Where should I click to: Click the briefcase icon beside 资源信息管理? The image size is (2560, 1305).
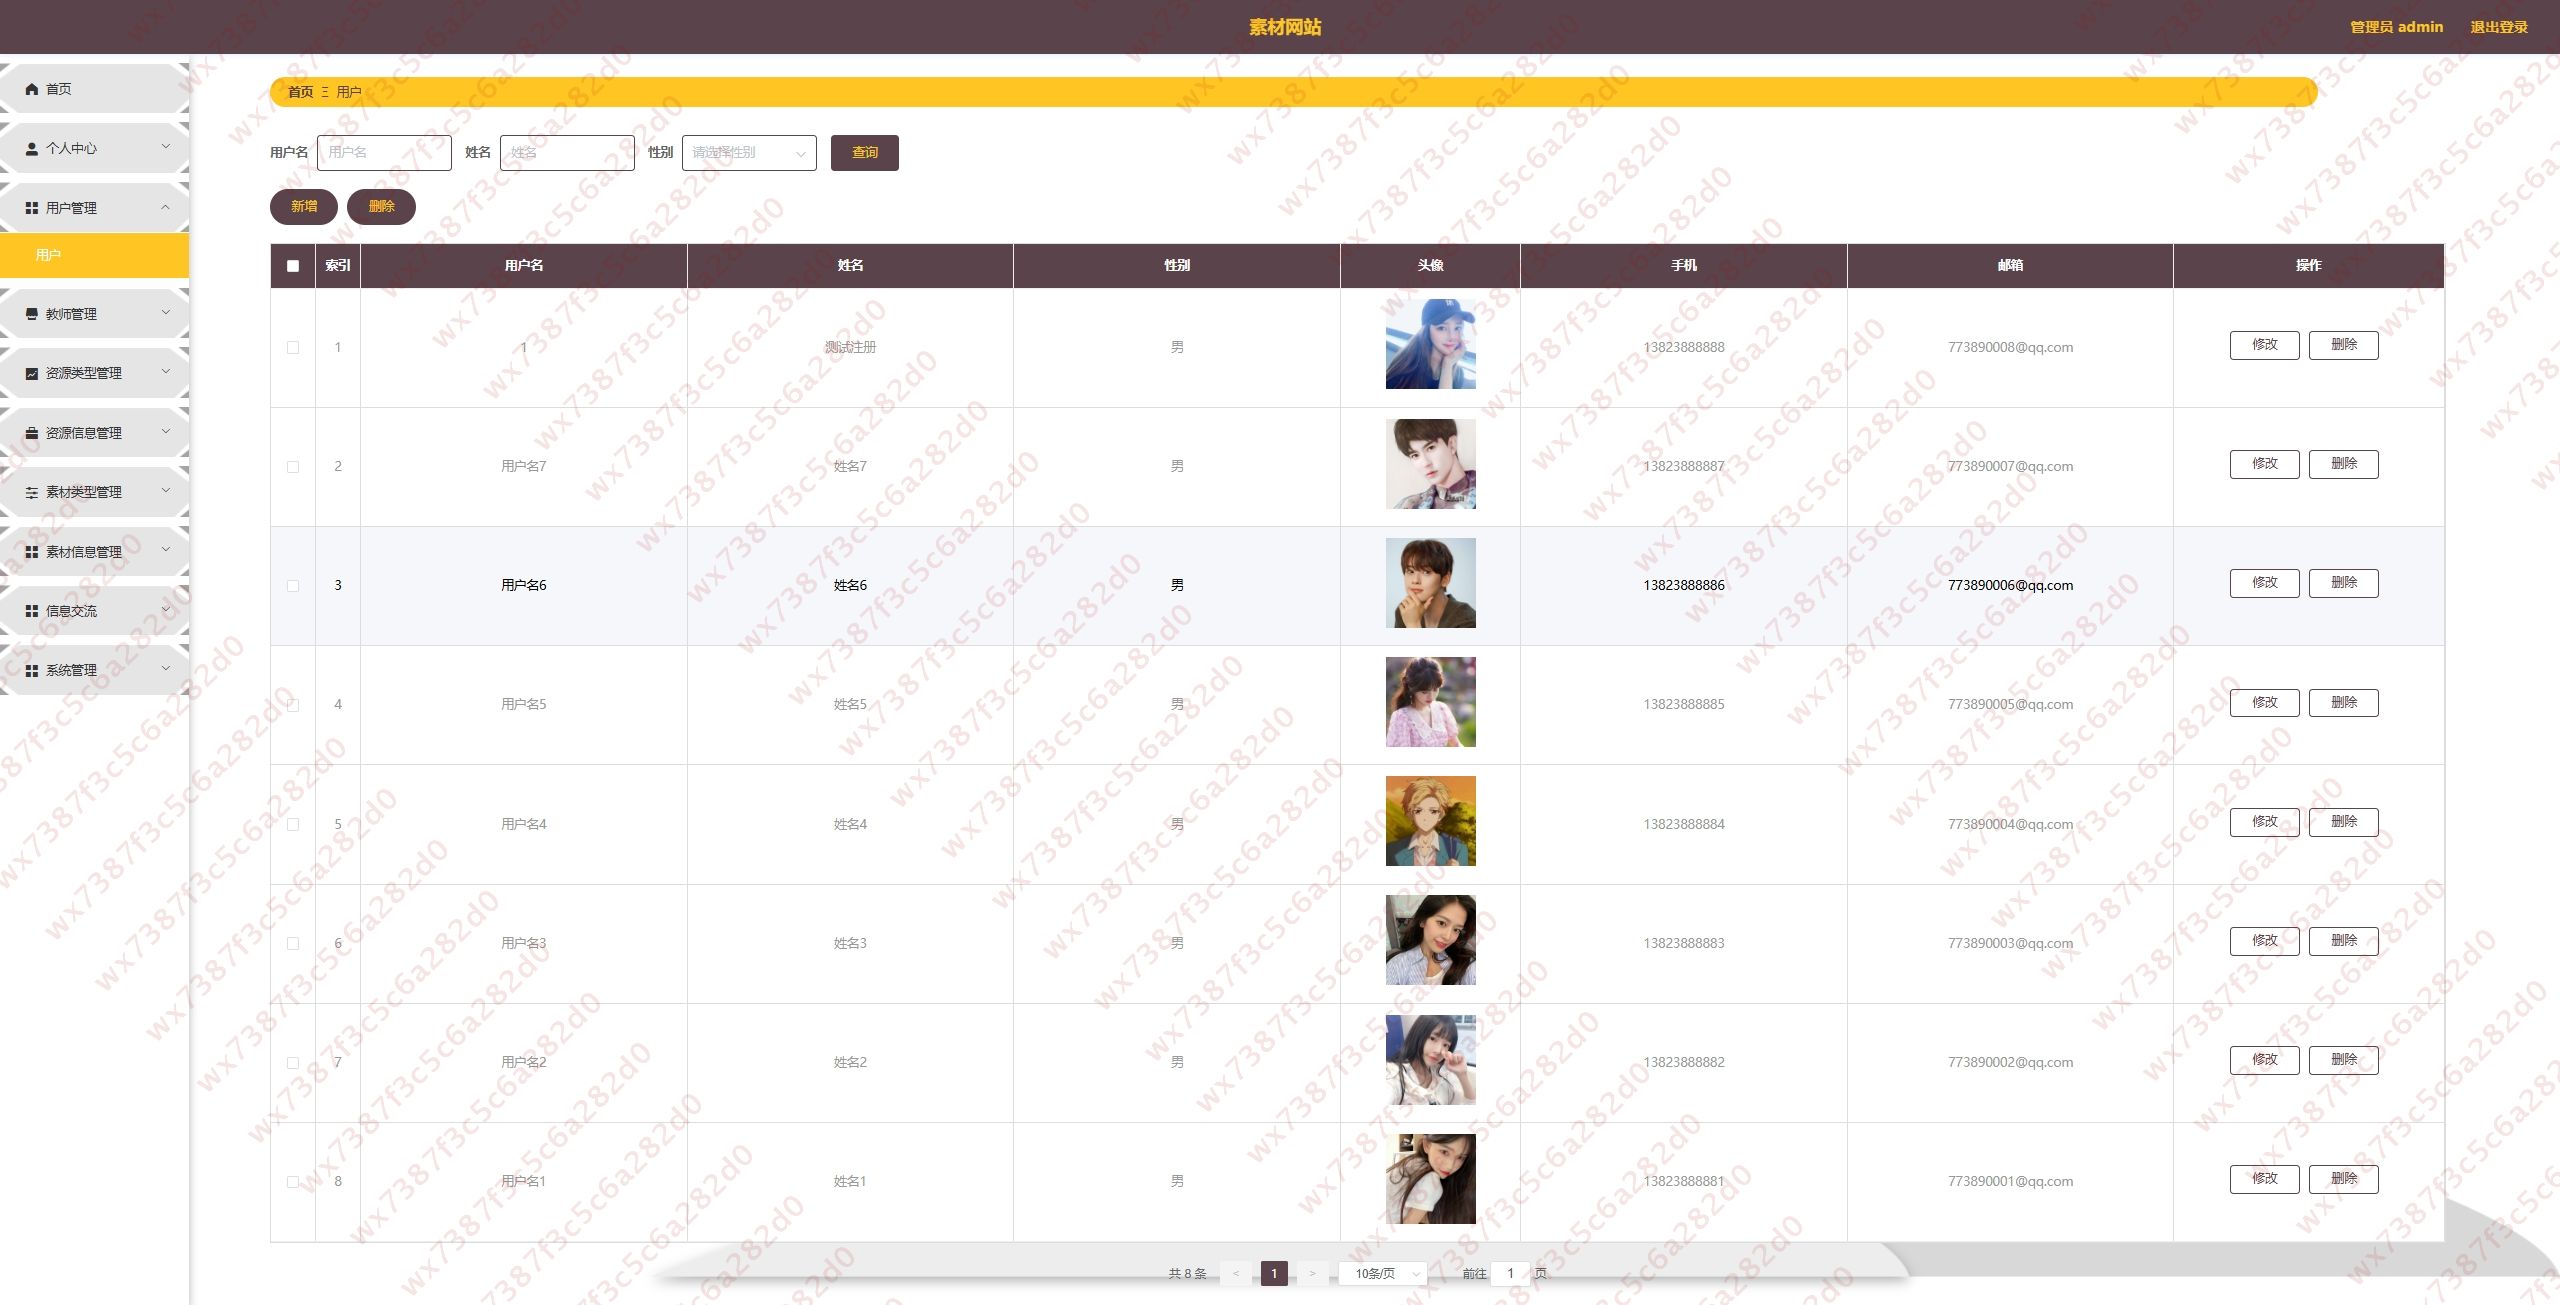[x=32, y=433]
